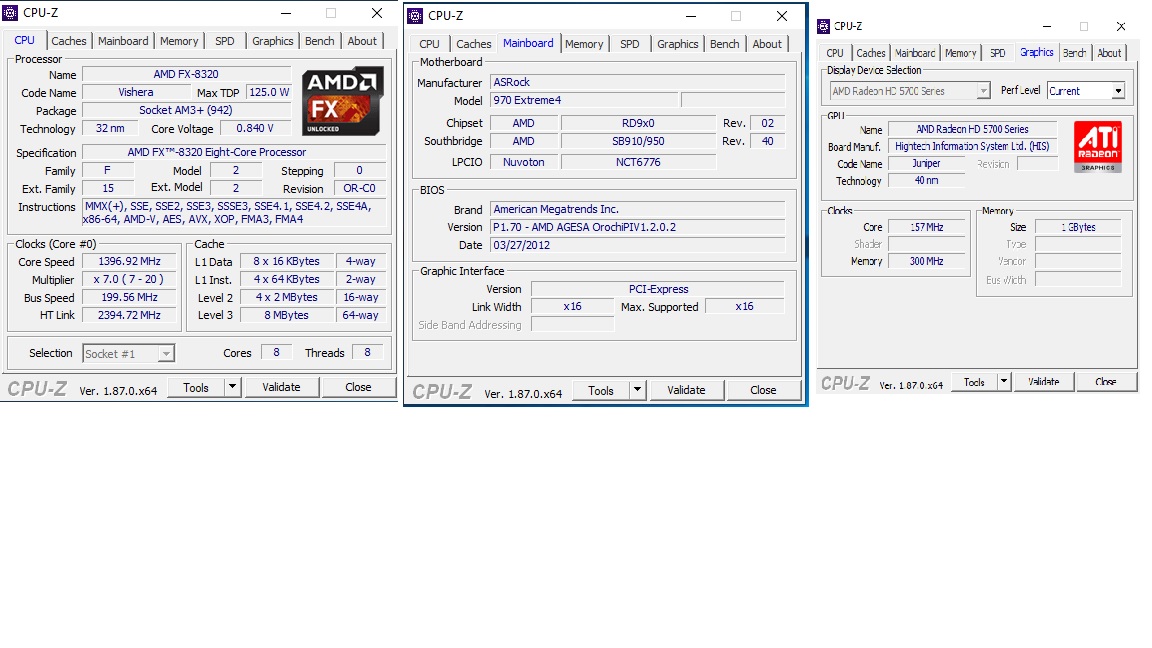
Task: Click the 970 Extreme4 motherboard model field
Action: coord(584,100)
